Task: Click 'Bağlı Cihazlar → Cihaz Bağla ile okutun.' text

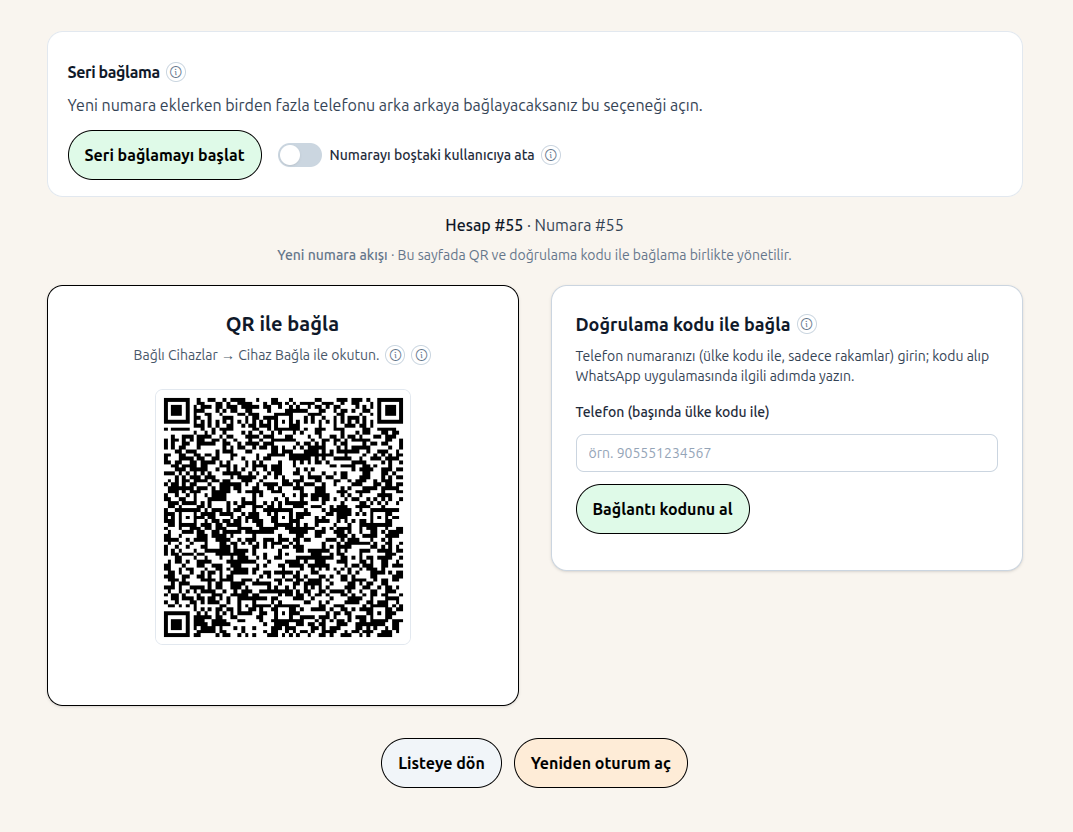Action: point(257,355)
